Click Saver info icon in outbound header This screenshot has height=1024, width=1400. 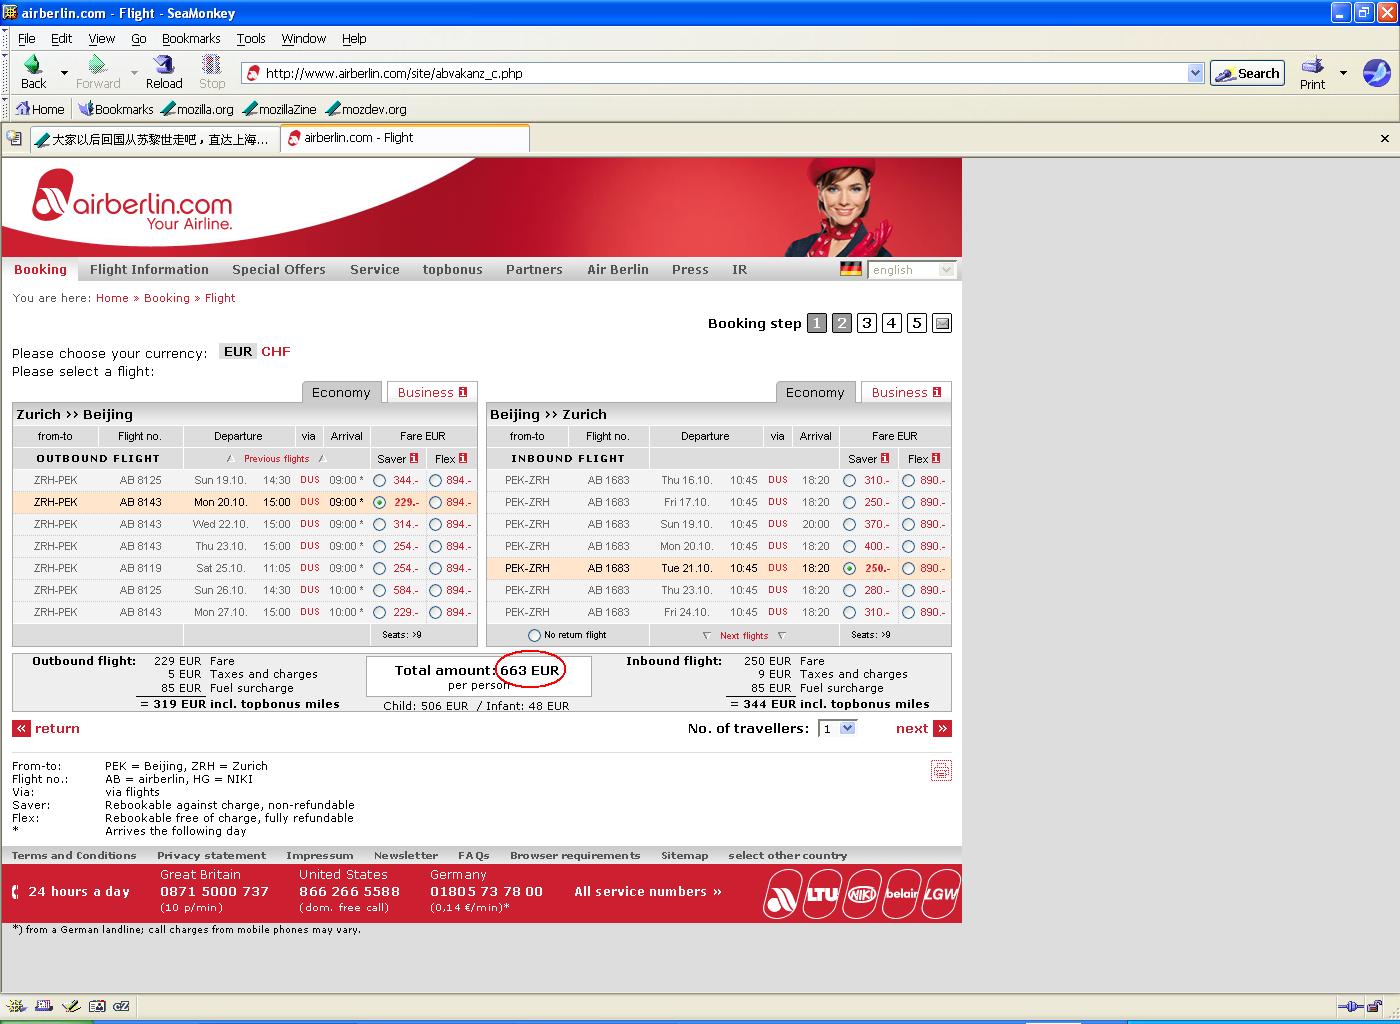click(x=414, y=458)
